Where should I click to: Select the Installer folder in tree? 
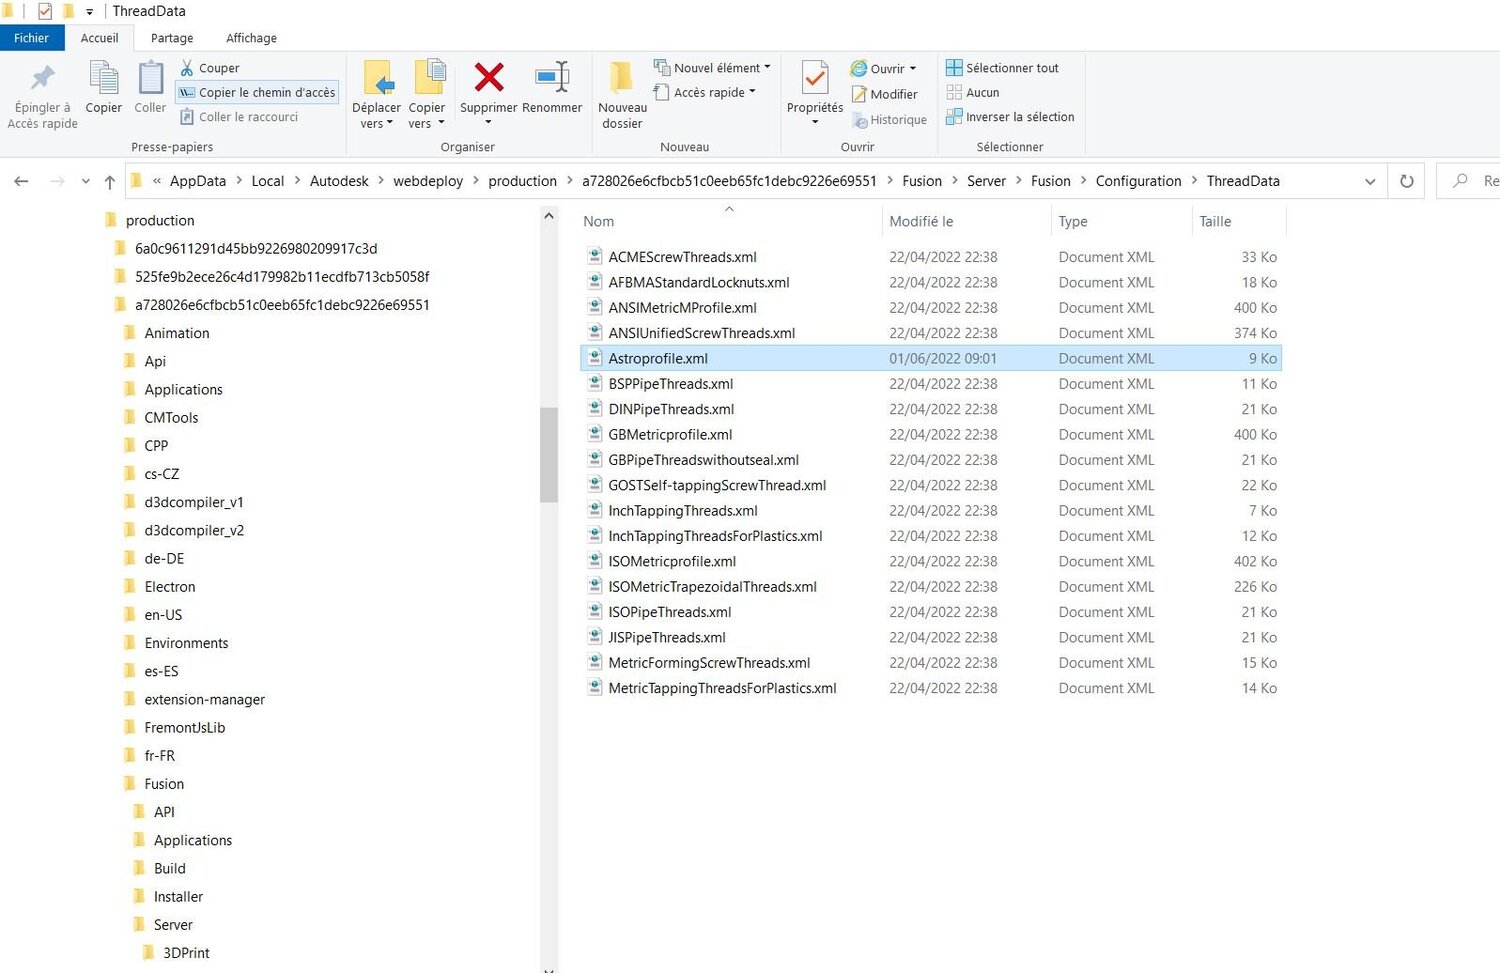tap(178, 897)
